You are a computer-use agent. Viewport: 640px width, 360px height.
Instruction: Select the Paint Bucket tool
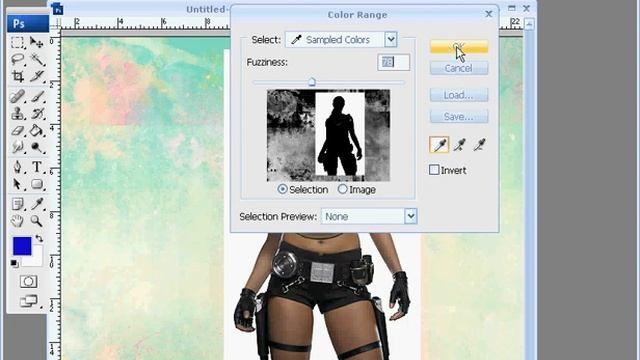click(x=37, y=131)
